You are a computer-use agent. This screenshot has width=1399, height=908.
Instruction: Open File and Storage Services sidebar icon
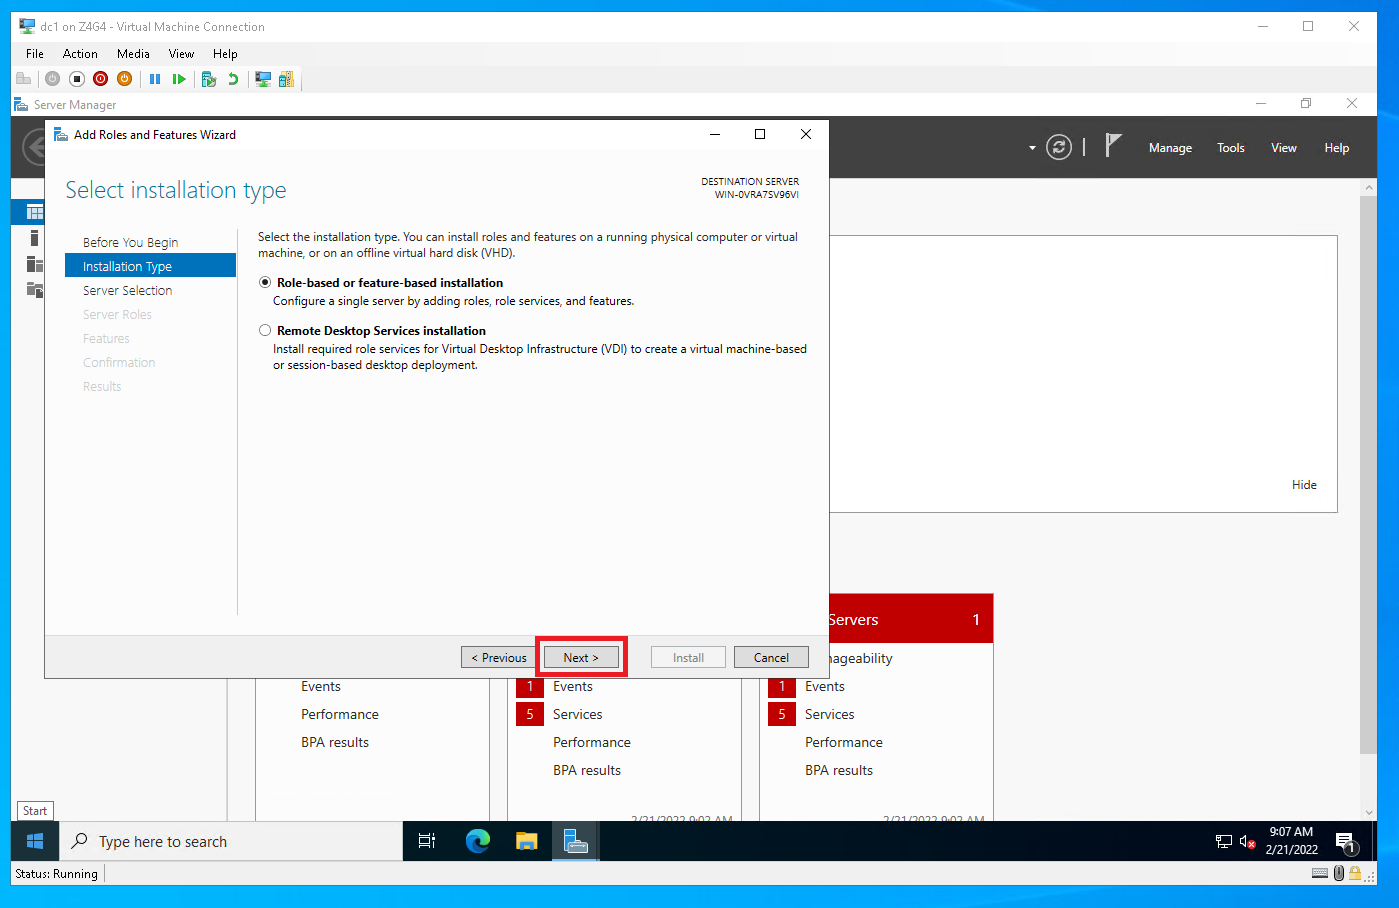point(34,290)
